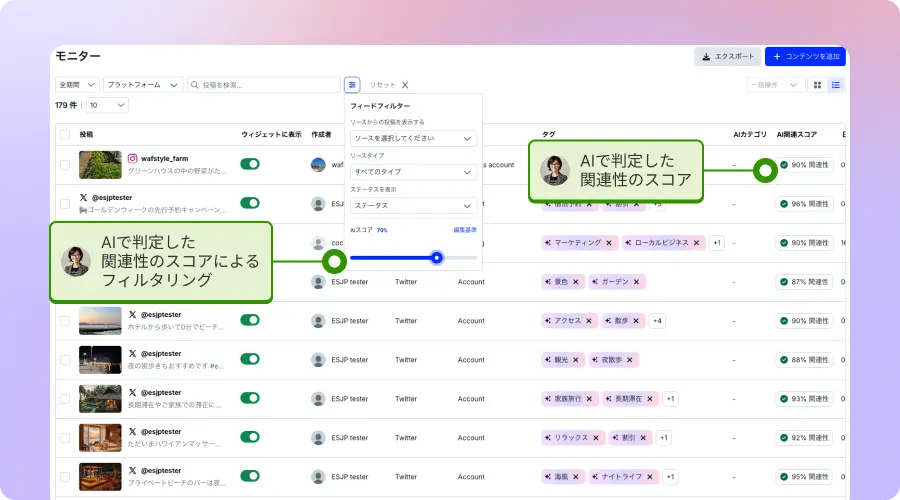Tick the checkbox for the wafstyle_farm post
The height and width of the screenshot is (500, 900).
tap(65, 165)
